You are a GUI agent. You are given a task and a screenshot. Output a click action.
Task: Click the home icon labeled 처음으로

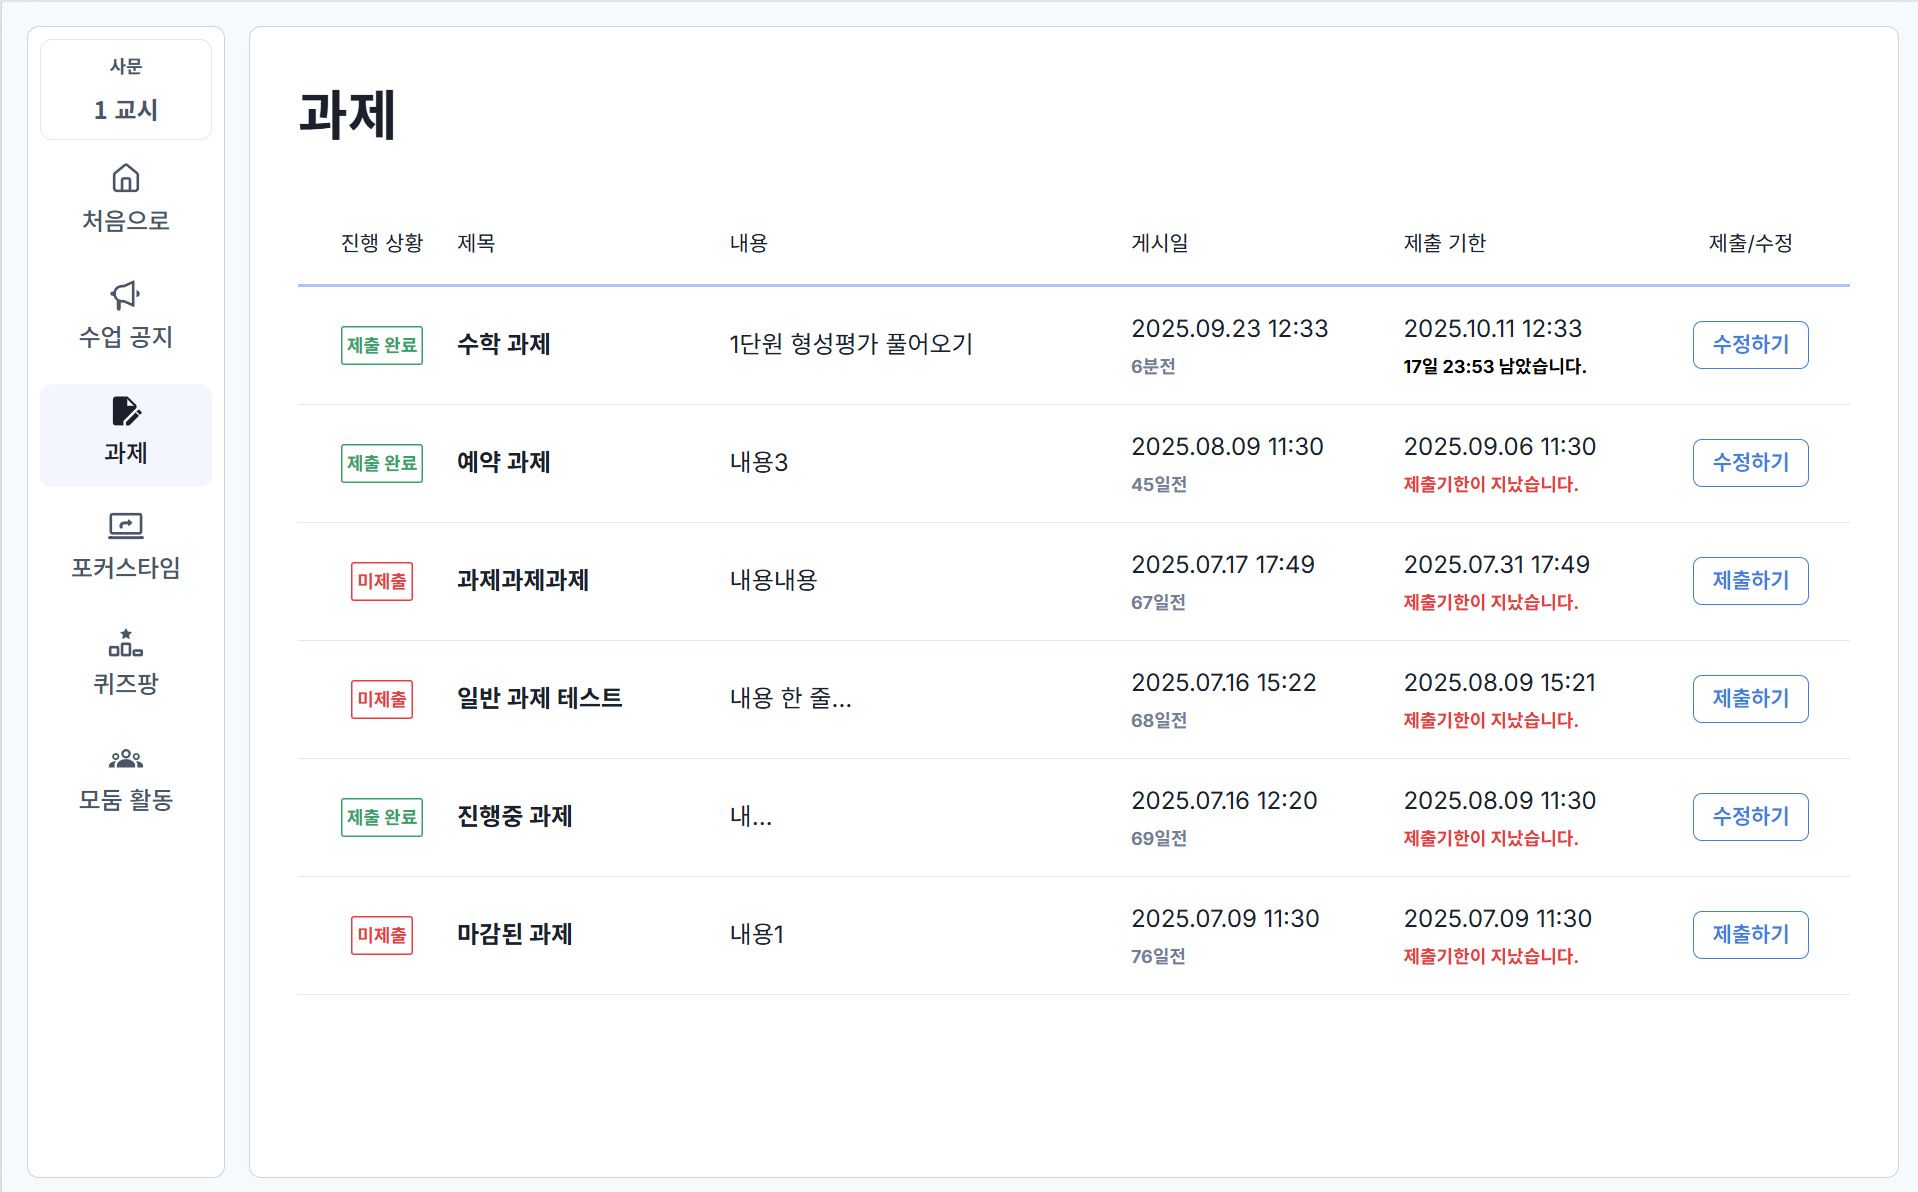coord(125,179)
